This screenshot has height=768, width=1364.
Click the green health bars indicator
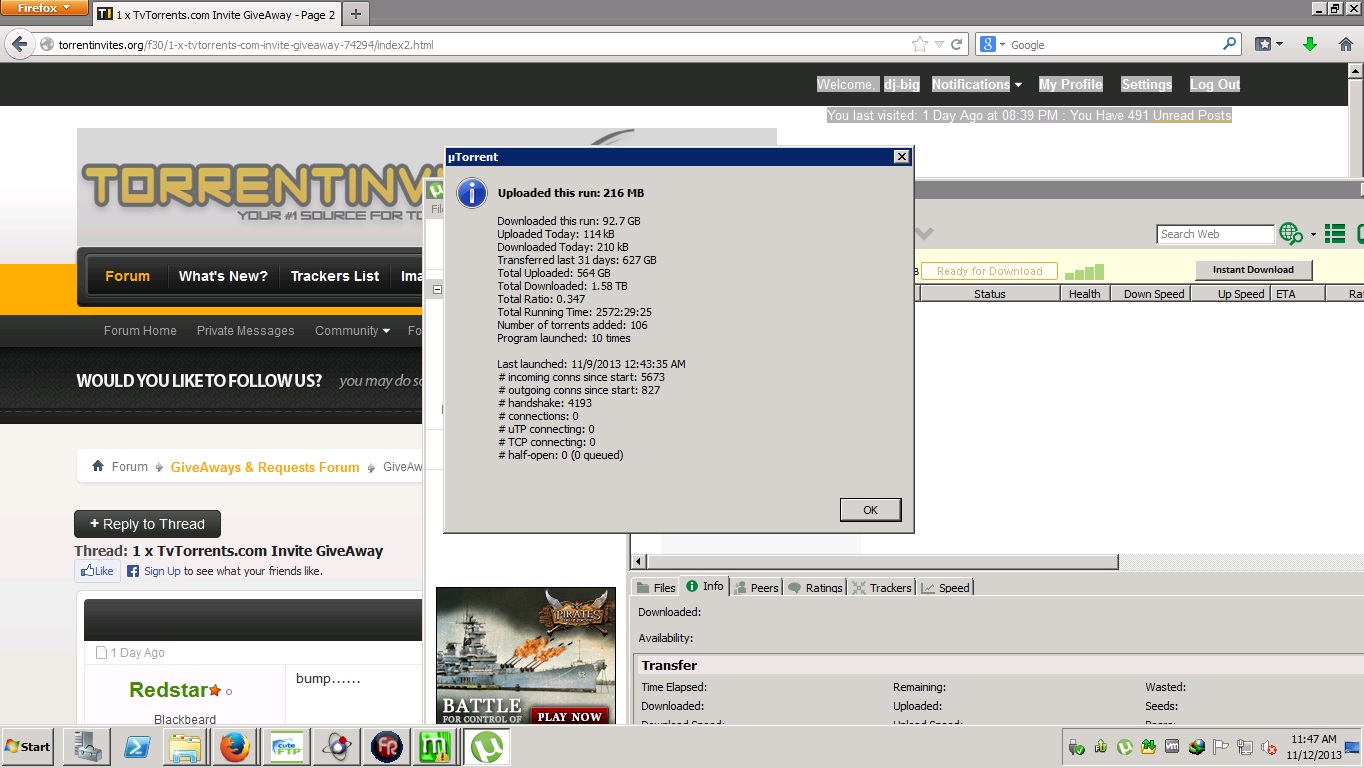coord(1084,272)
